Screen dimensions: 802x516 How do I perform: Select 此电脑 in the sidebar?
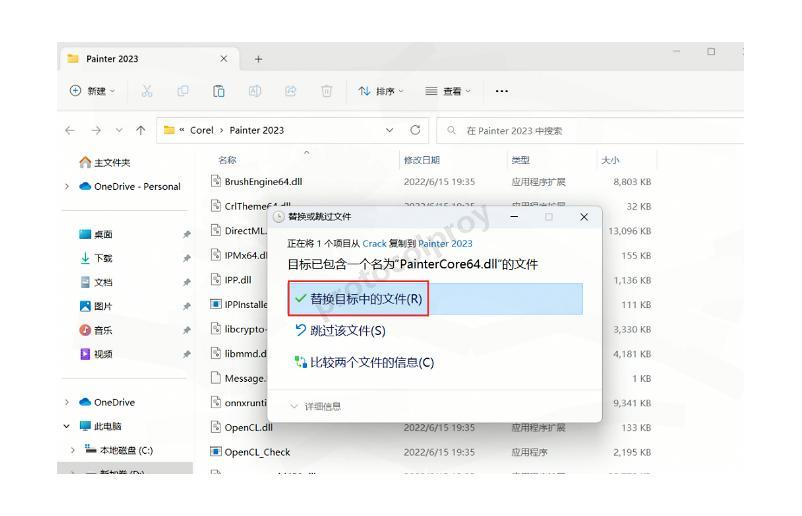click(101, 426)
